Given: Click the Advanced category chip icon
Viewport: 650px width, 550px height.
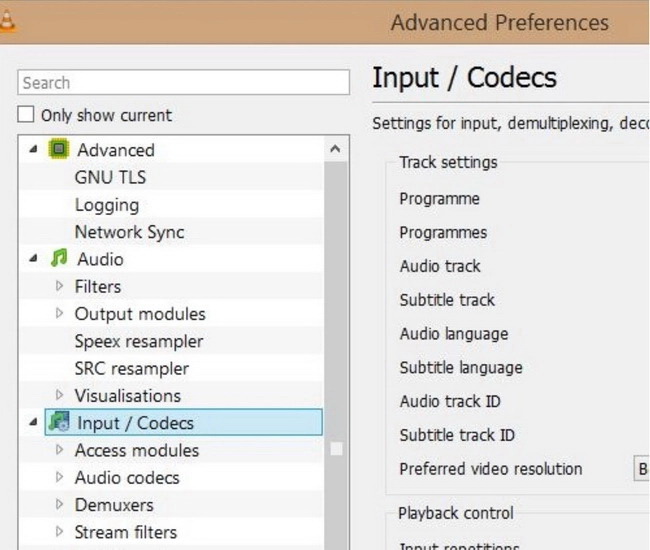Looking at the screenshot, I should pos(59,150).
